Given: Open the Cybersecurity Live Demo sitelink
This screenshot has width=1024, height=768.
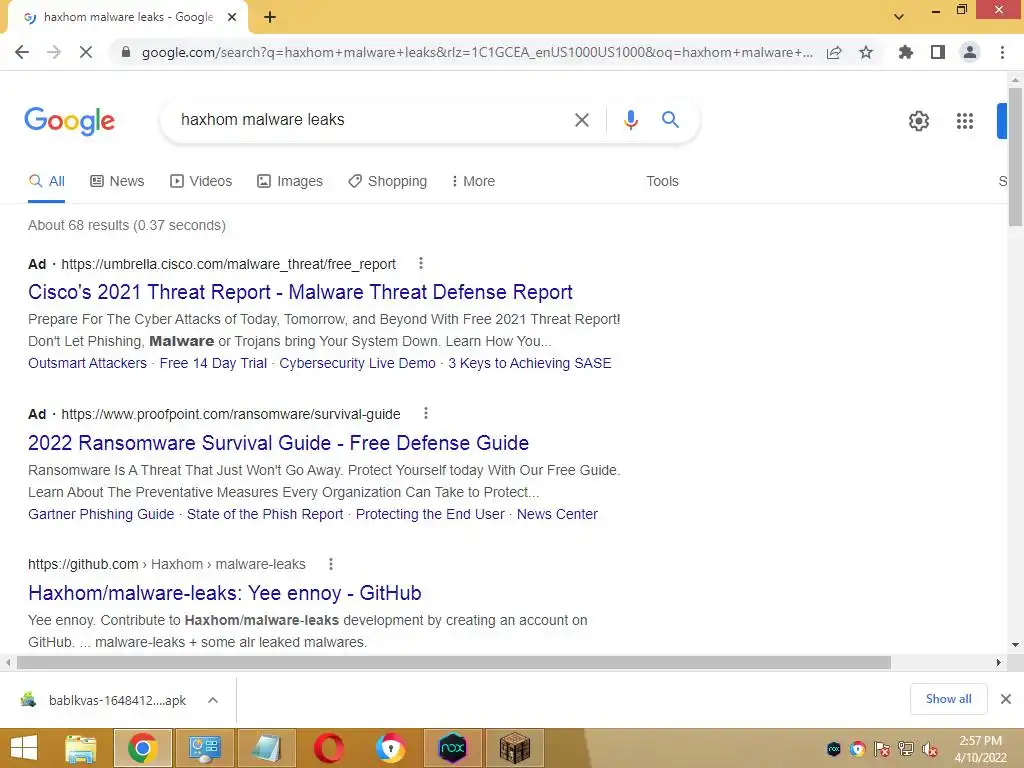Looking at the screenshot, I should click(357, 363).
